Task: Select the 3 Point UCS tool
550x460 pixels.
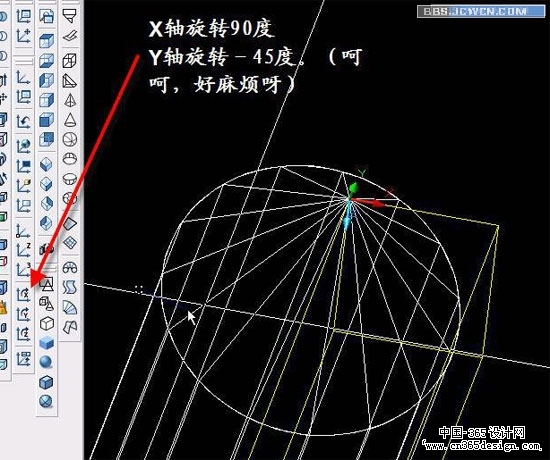Action: pos(24,269)
